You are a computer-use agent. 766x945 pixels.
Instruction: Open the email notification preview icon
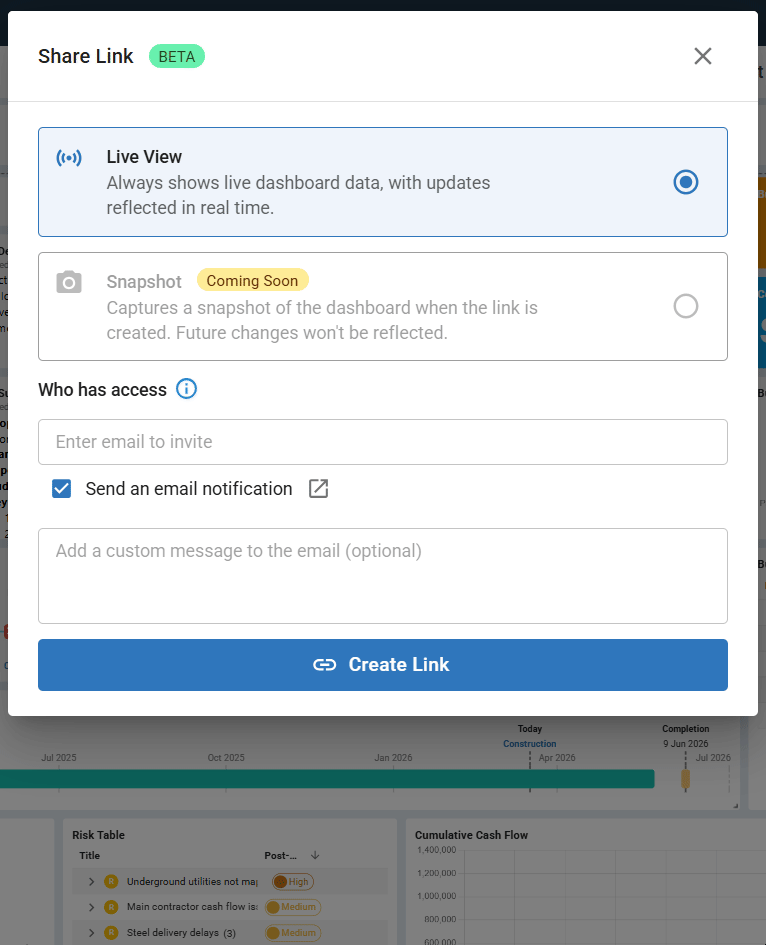tap(318, 489)
